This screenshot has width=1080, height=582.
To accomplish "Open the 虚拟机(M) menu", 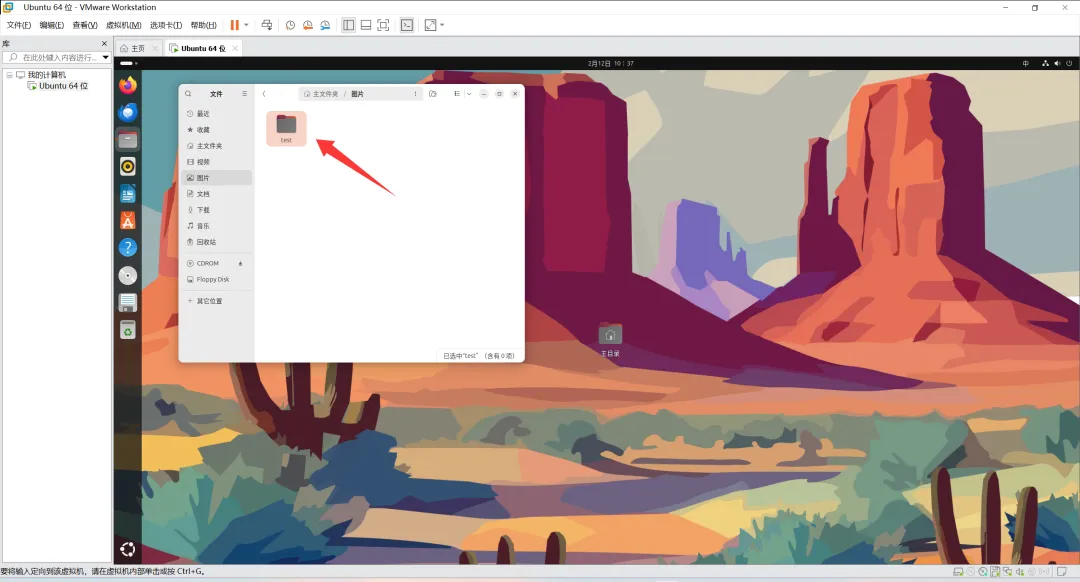I will (x=123, y=25).
